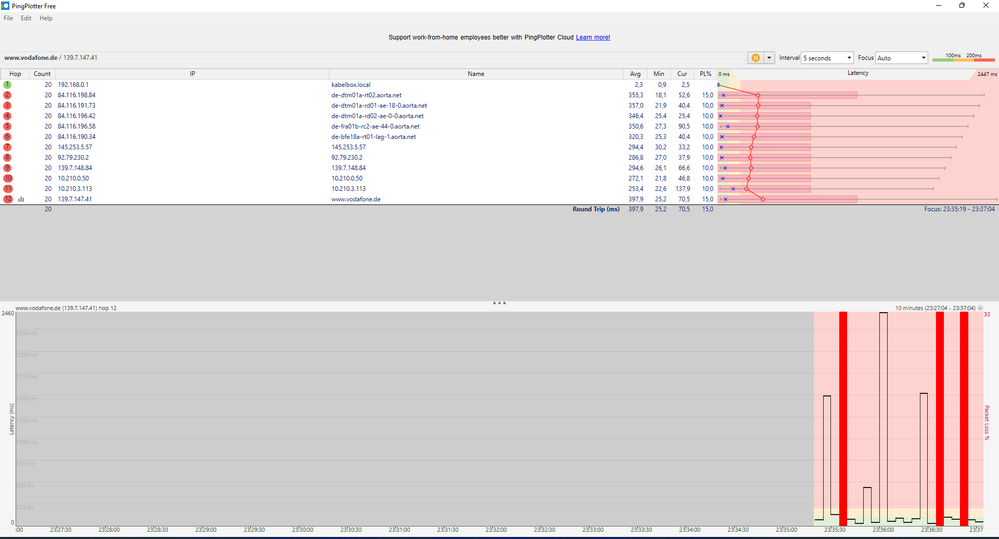The height and width of the screenshot is (539, 999).
Task: Click the 2447 ms latency scale maximum
Action: pyautogui.click(x=987, y=75)
